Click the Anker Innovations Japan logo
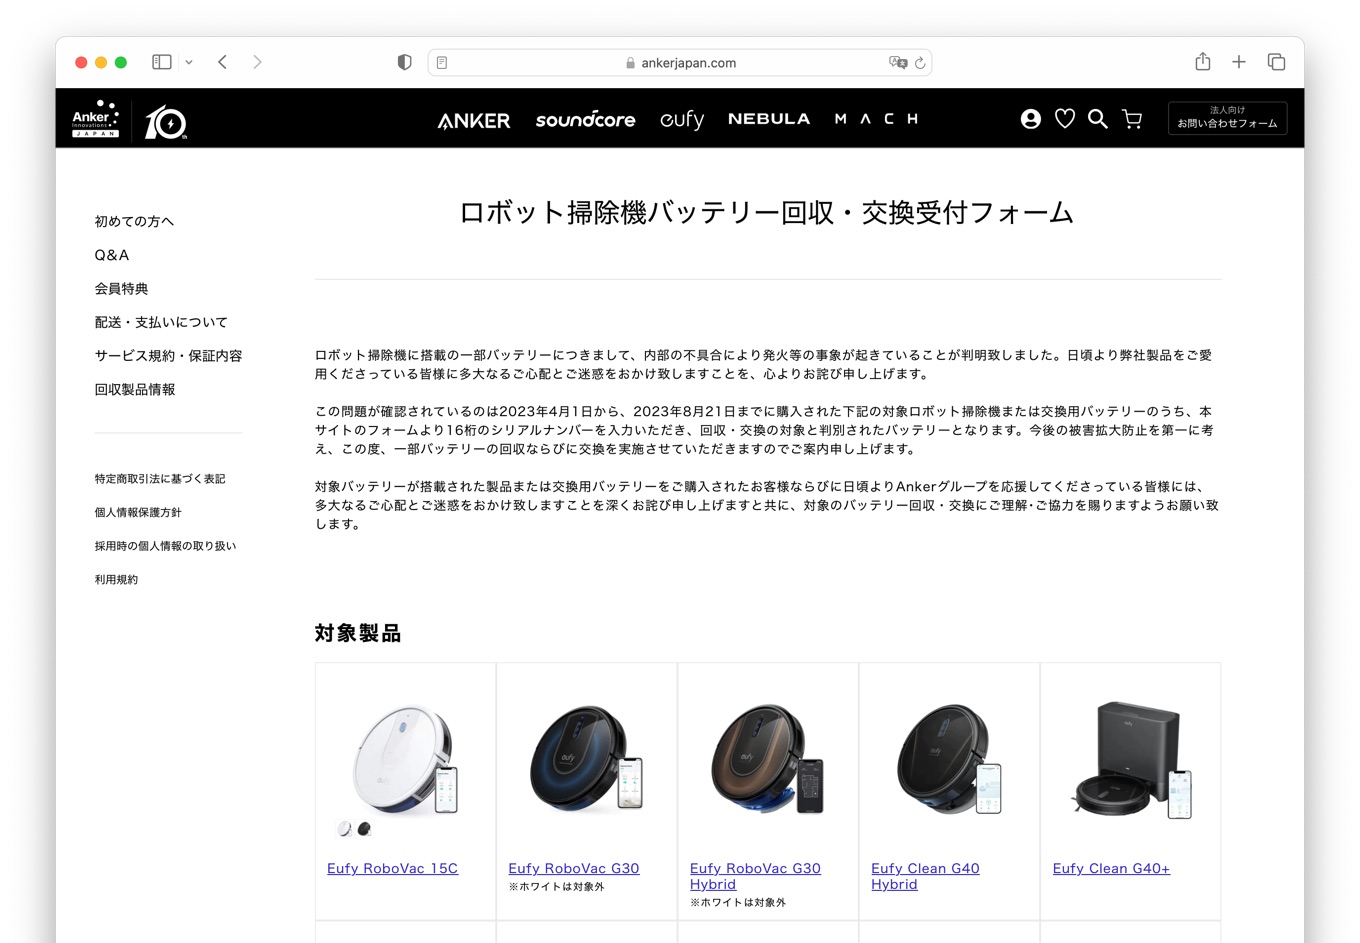Image resolution: width=1360 pixels, height=943 pixels. coord(95,117)
